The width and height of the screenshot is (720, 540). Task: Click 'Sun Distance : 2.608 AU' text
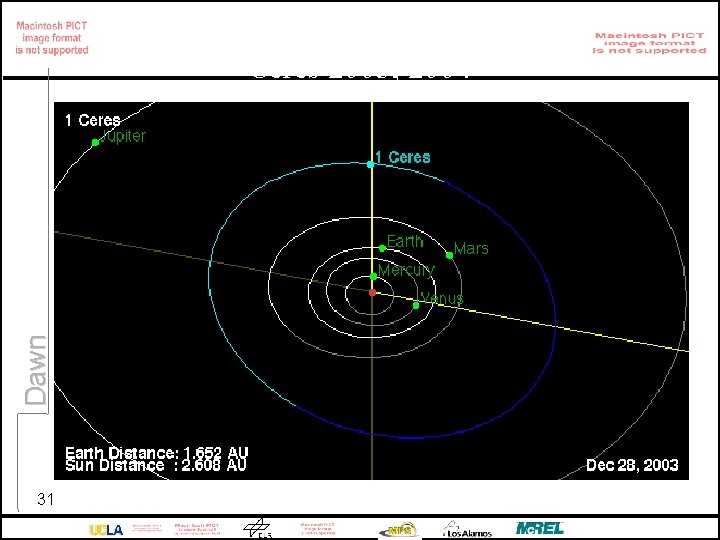[x=156, y=465]
